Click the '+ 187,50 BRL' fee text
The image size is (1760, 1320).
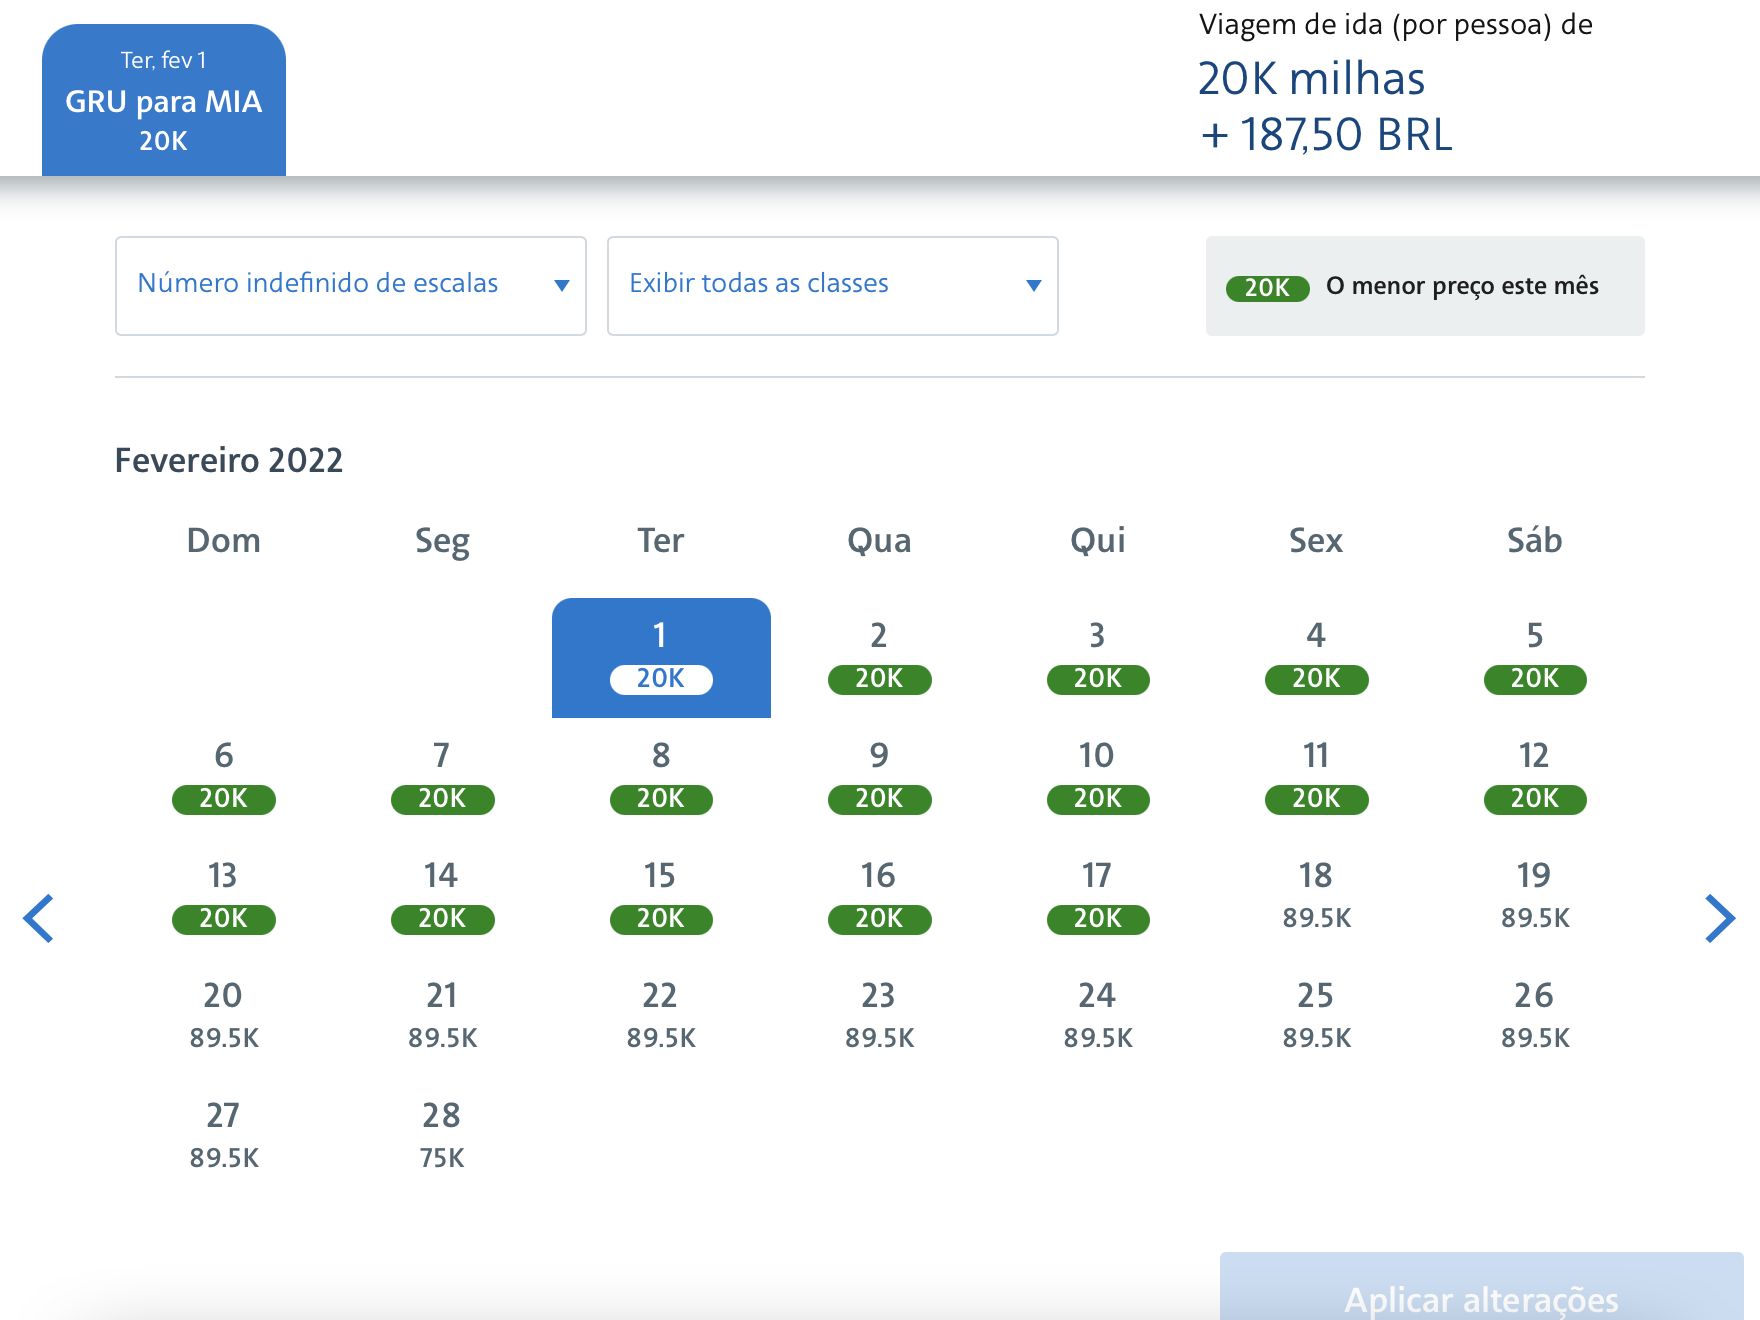1326,135
